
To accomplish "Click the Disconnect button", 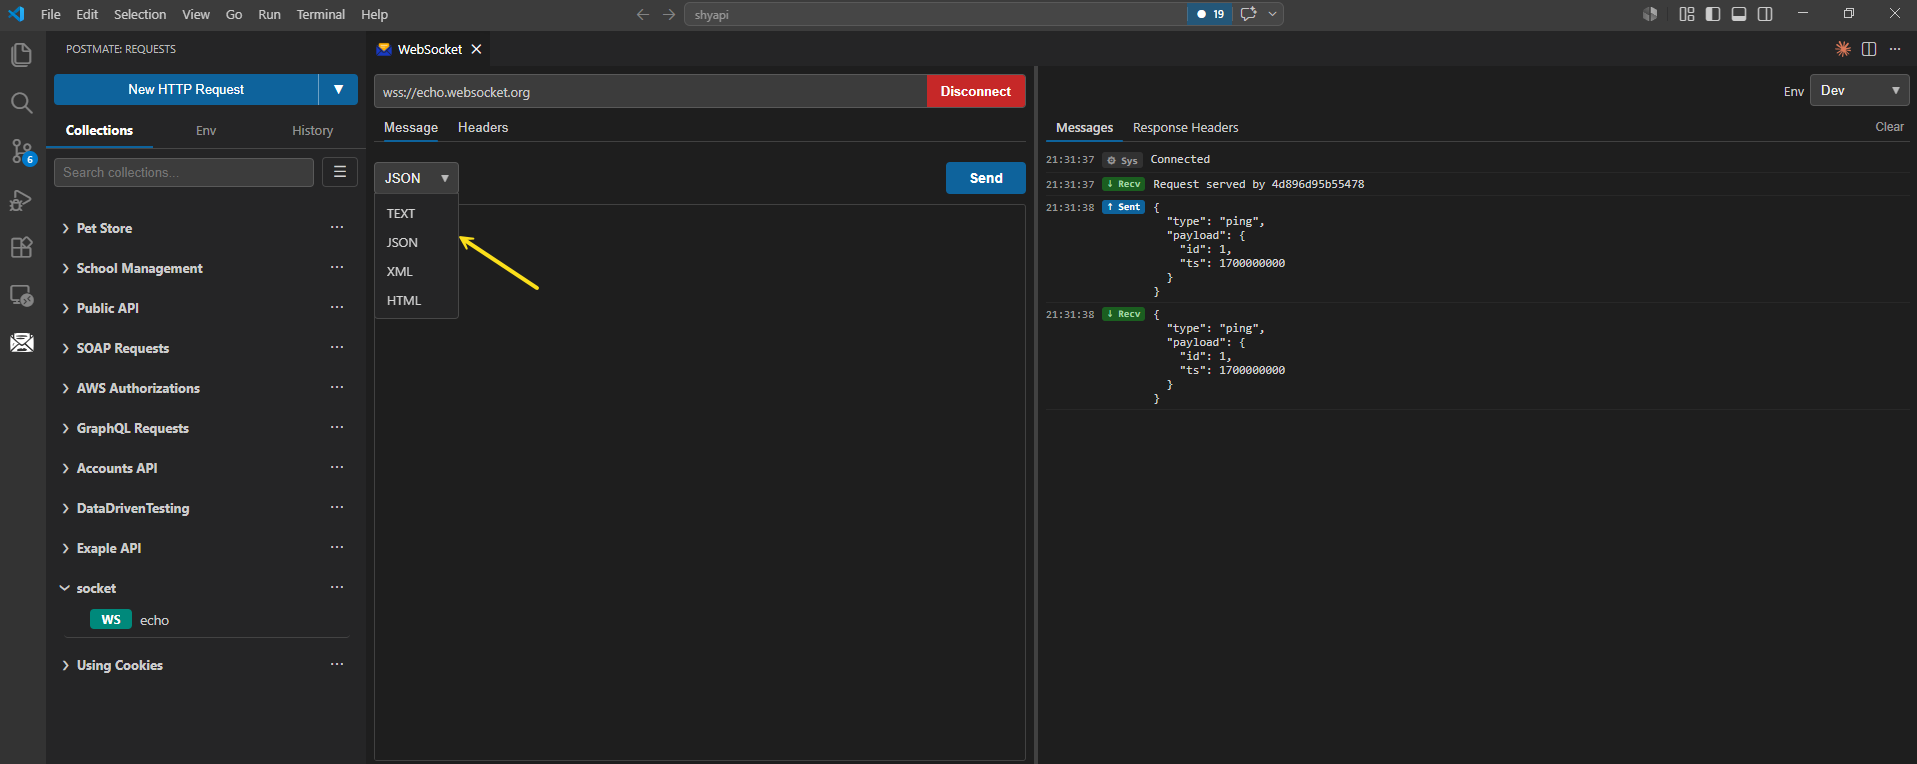I will click(976, 91).
